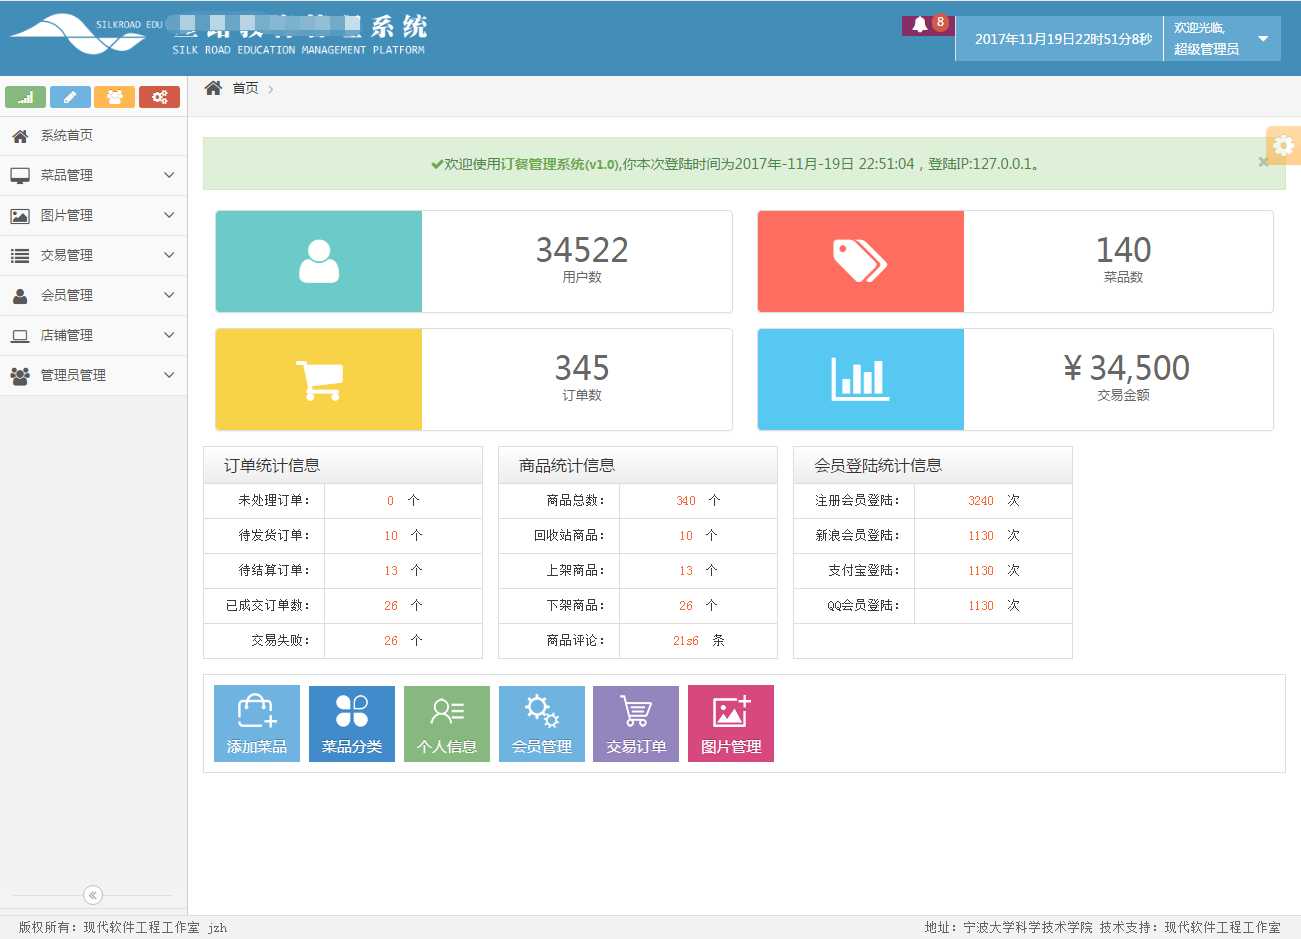Viewport: 1301px width, 939px height.
Task: Click the list icon beside 交易管理
Action: [x=20, y=256]
